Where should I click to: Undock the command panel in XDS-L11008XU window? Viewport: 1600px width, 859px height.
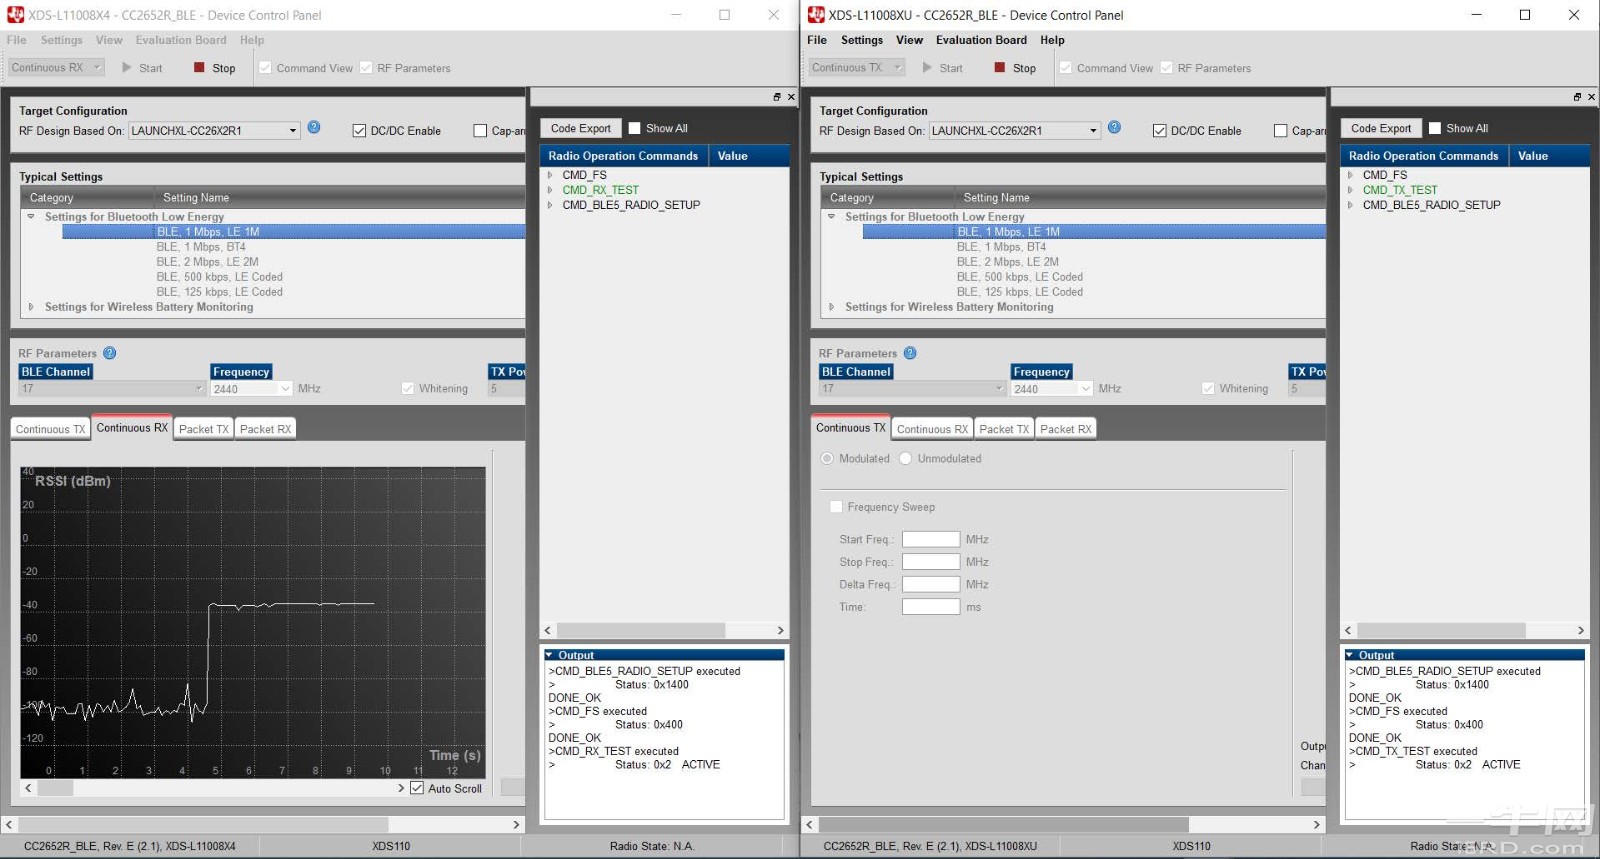point(1577,97)
